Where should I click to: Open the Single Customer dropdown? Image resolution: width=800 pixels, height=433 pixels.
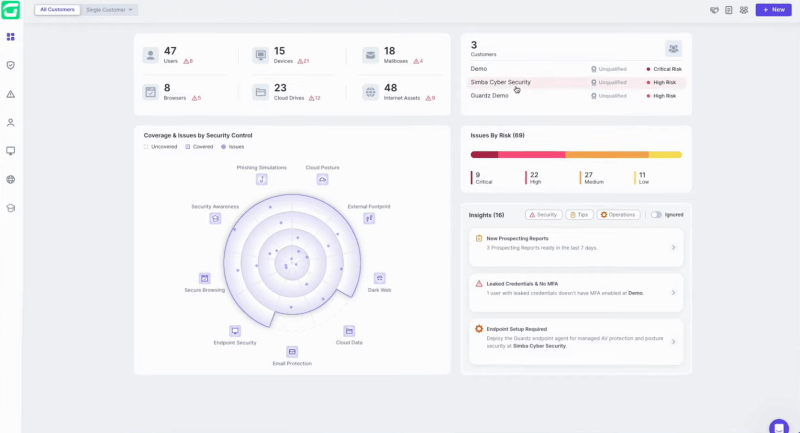click(x=111, y=9)
